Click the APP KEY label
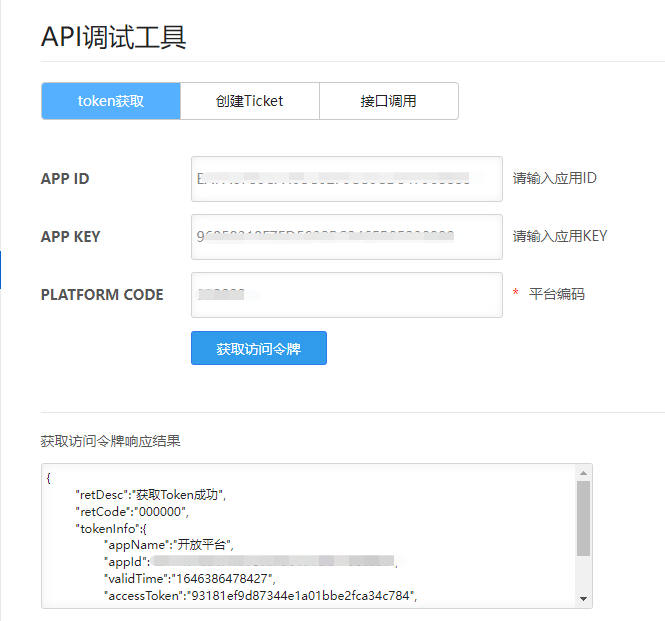This screenshot has height=621, width=665. coord(71,237)
